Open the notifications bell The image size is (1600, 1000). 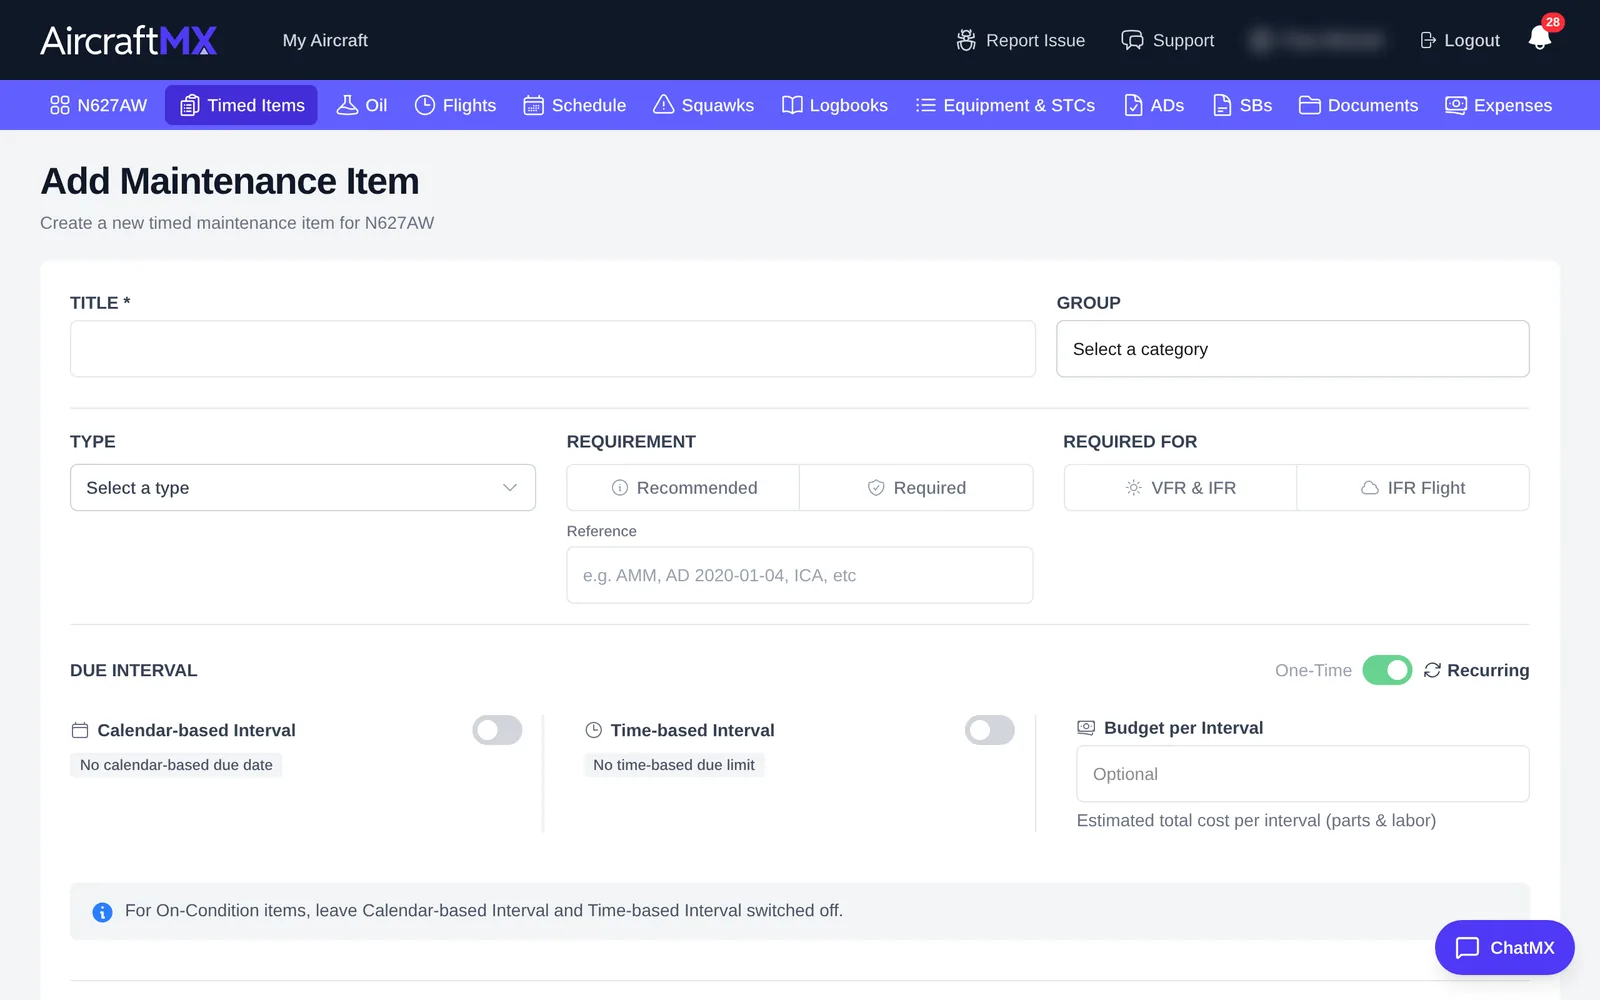[1540, 39]
